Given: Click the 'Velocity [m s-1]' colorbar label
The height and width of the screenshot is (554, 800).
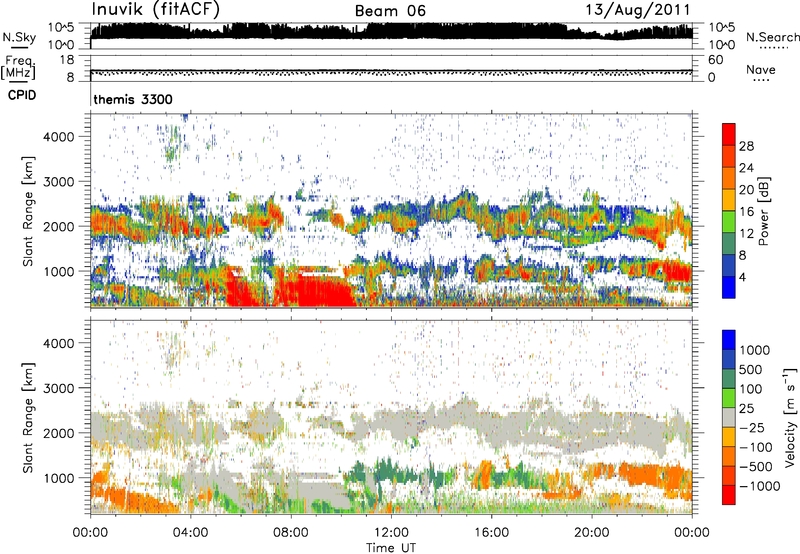Looking at the screenshot, I should point(790,417).
